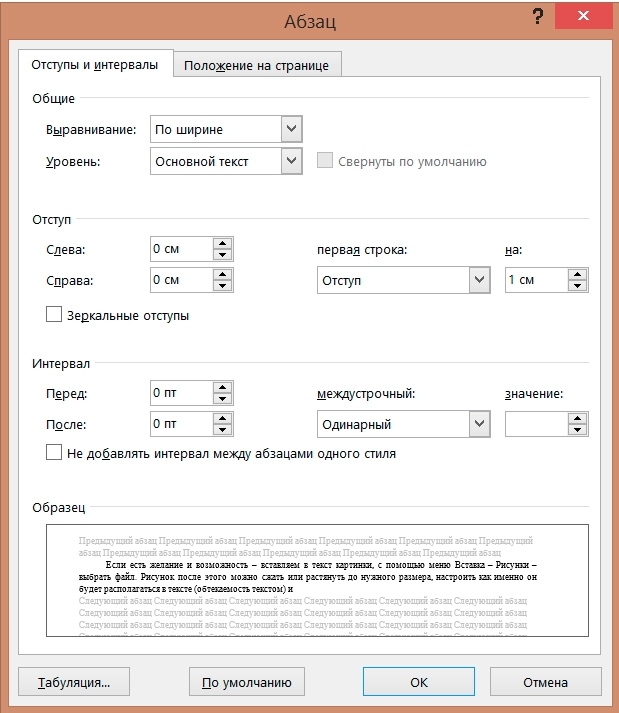Open the первая строка dropdown

(x=479, y=281)
